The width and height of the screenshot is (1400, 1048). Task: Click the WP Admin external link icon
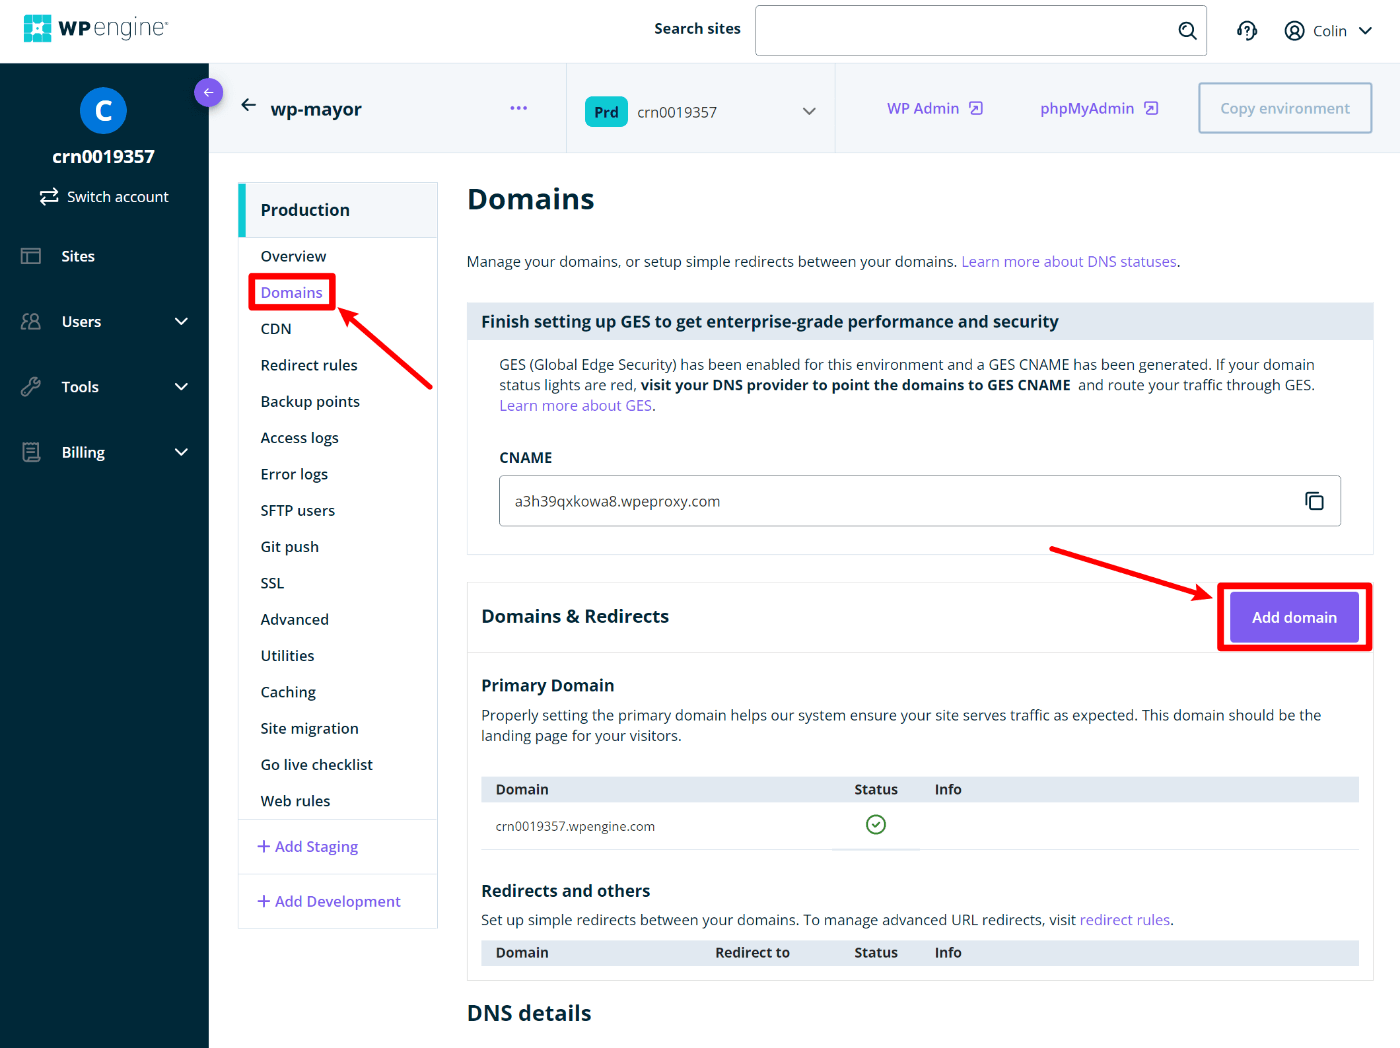(x=976, y=108)
